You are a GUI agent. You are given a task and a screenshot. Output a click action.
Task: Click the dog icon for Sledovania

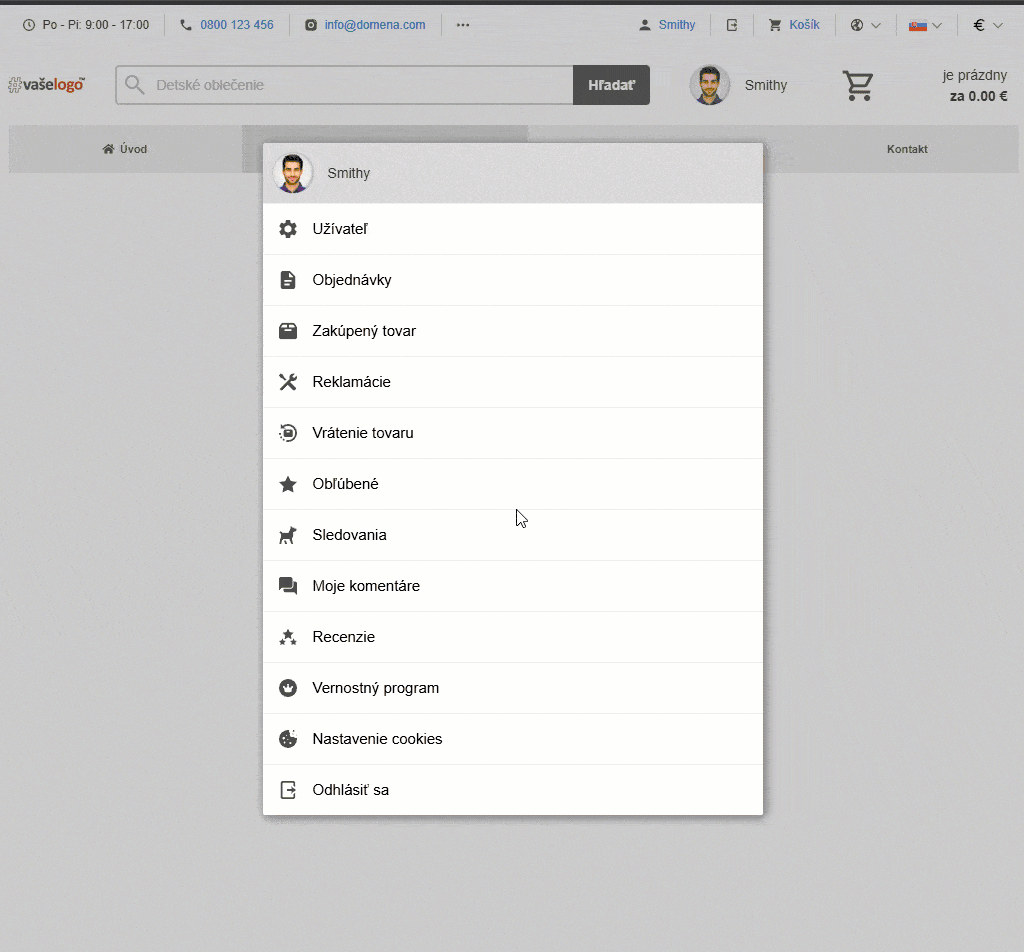[x=288, y=535]
